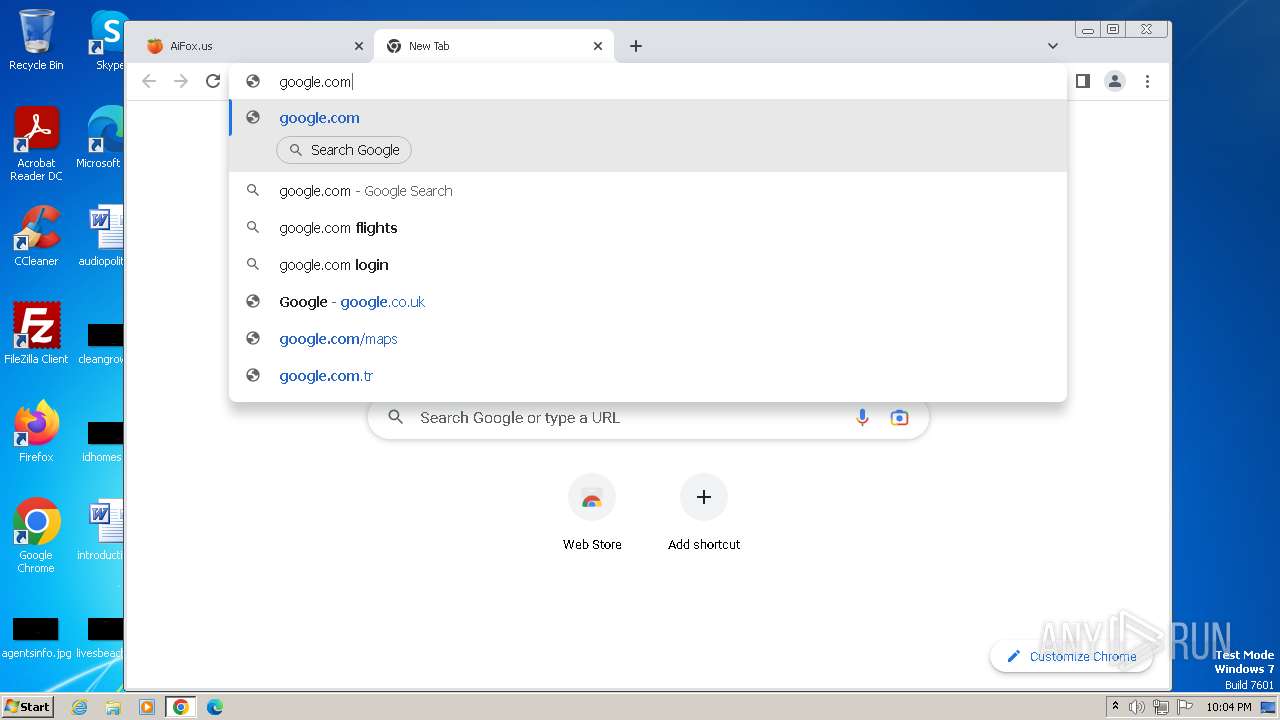Select the FileZilla Client desktop icon
The width and height of the screenshot is (1280, 720).
[x=36, y=333]
